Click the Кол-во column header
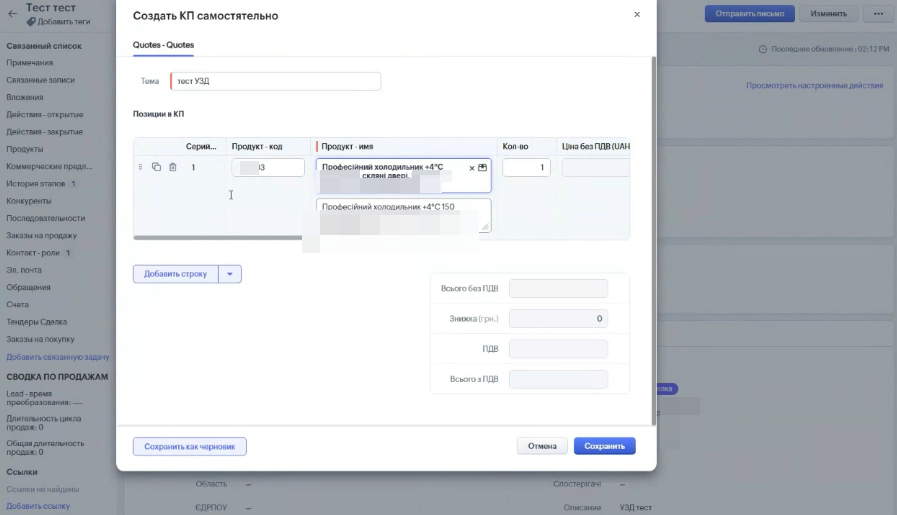Viewport: 897px width, 515px height. coord(515,146)
